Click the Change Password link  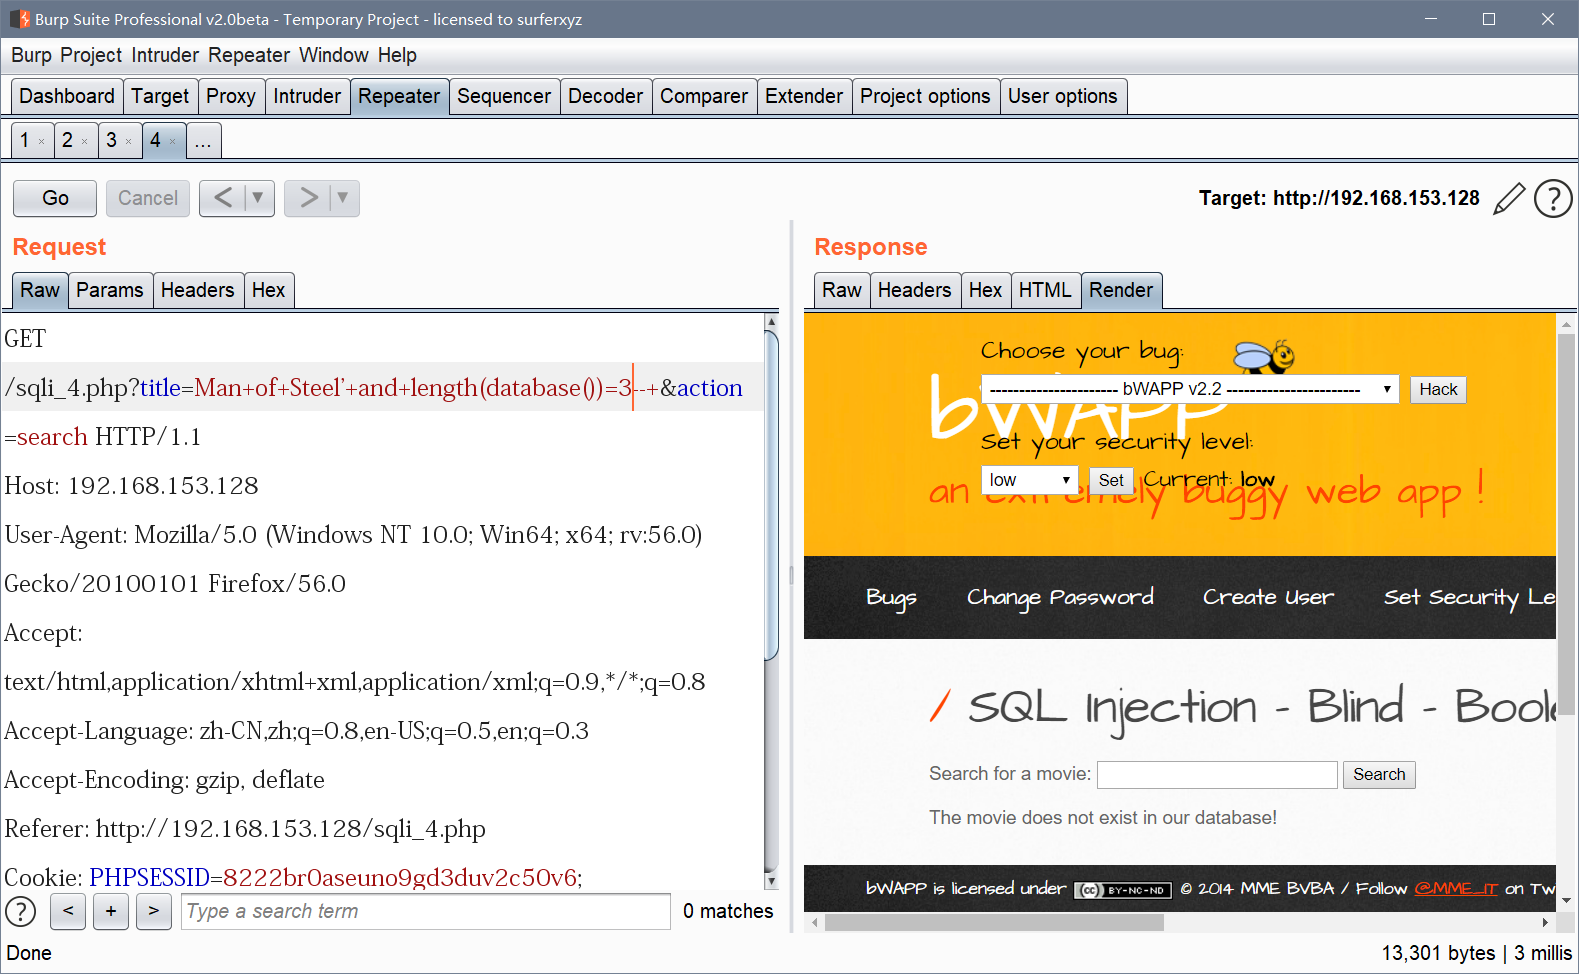coord(1060,597)
